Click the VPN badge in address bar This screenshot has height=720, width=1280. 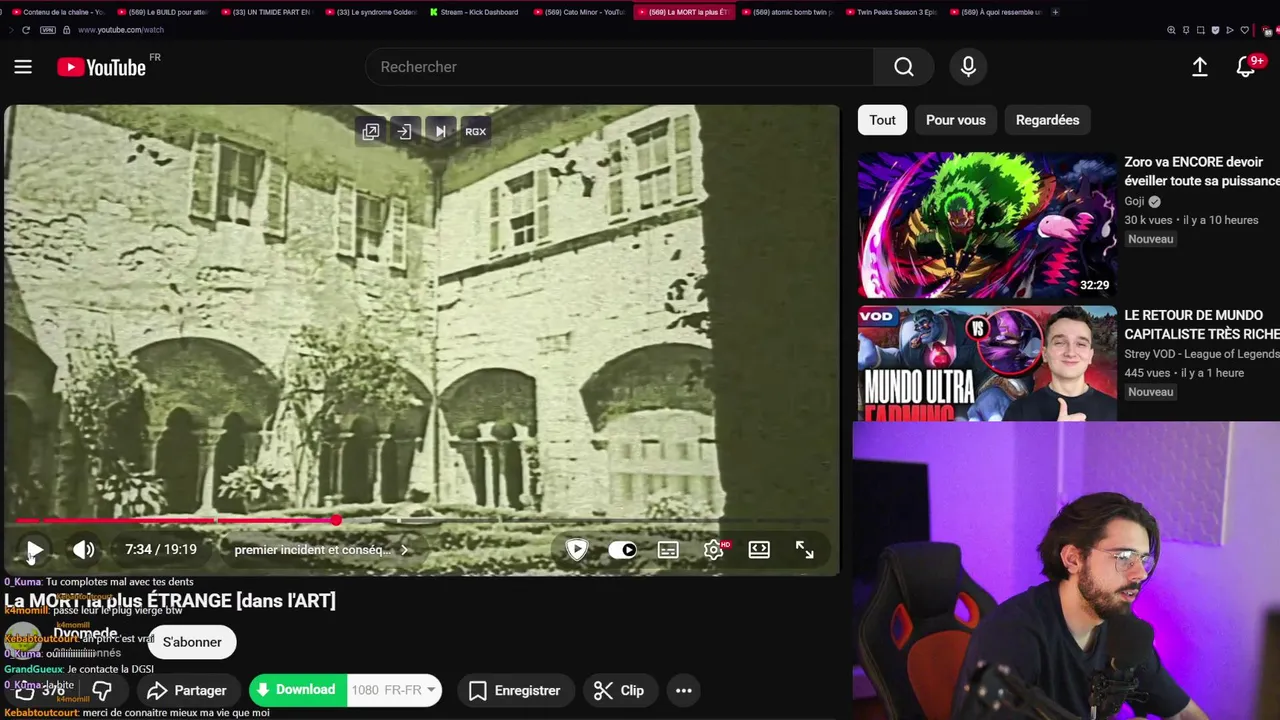[x=47, y=30]
